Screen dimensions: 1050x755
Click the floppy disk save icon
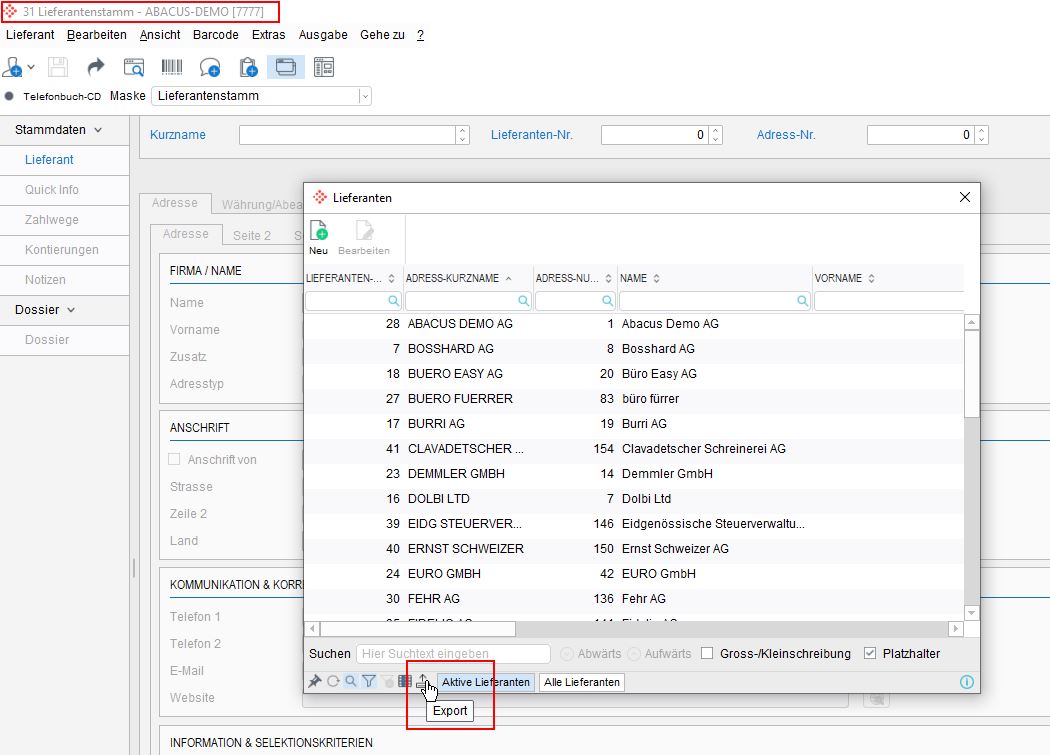(x=58, y=67)
